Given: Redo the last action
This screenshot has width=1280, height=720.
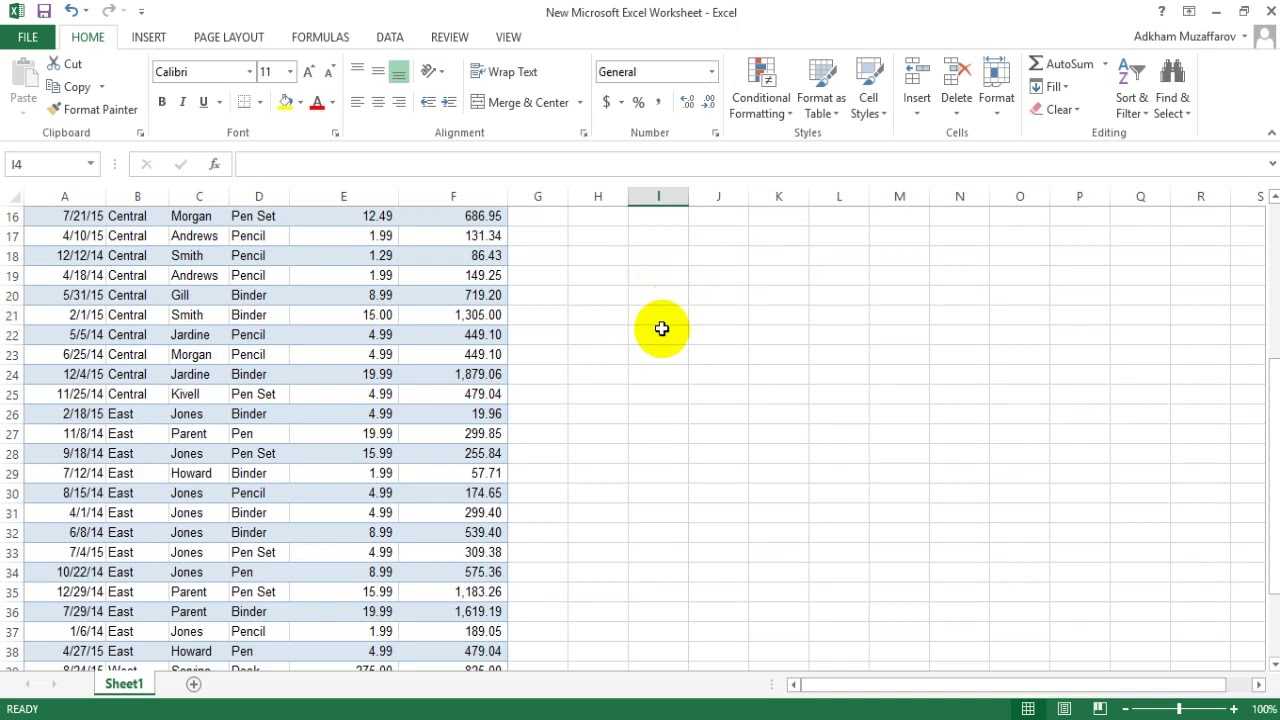Looking at the screenshot, I should click(108, 12).
